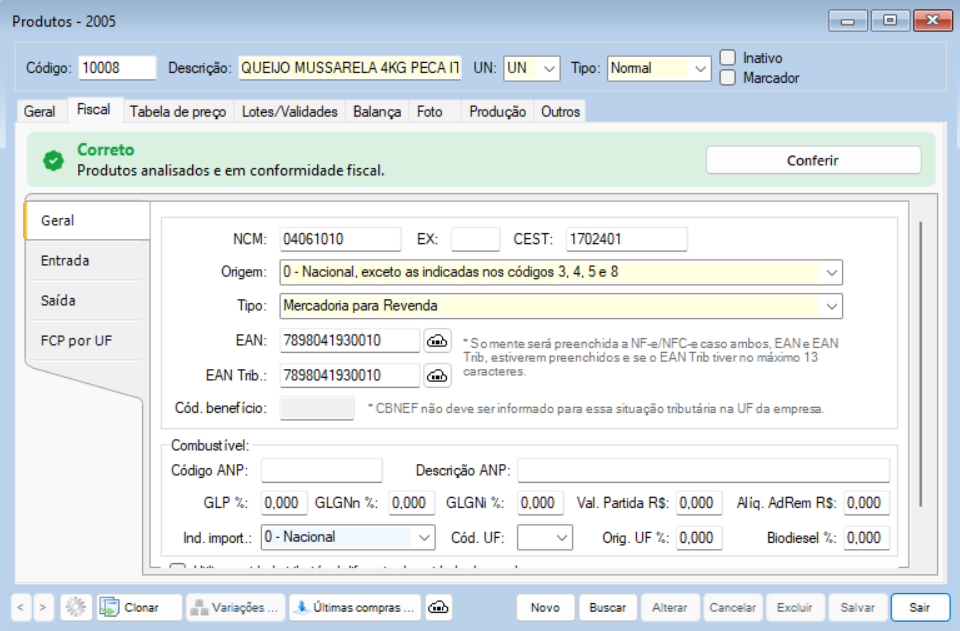Image resolution: width=960 pixels, height=631 pixels.
Task: Click the Descrição ANP field
Action: pos(703,471)
